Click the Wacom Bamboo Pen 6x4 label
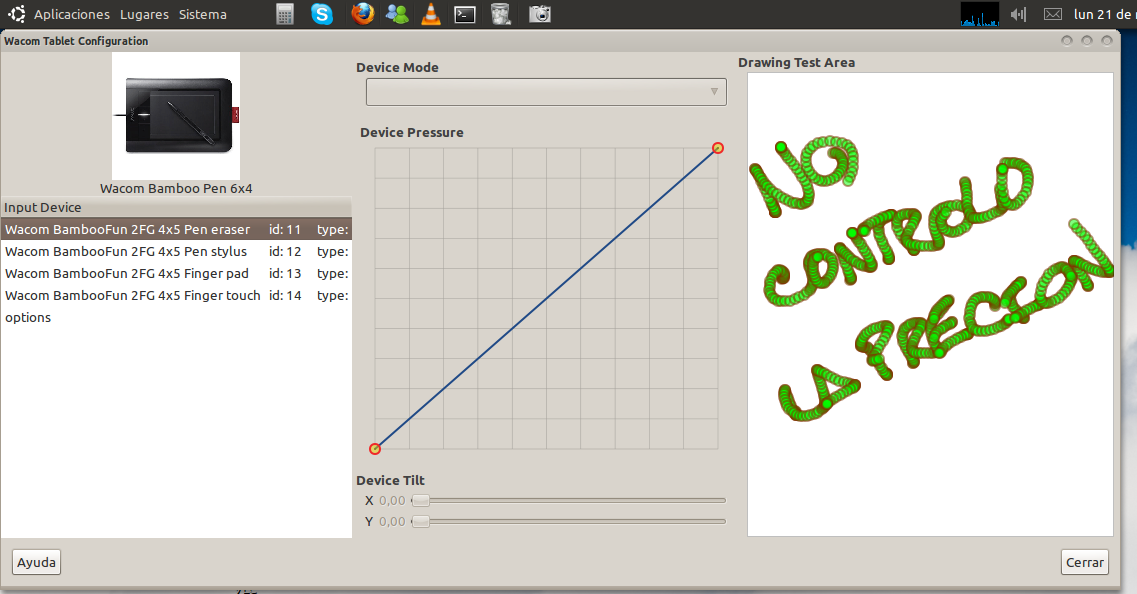Image resolution: width=1137 pixels, height=594 pixels. click(x=176, y=189)
